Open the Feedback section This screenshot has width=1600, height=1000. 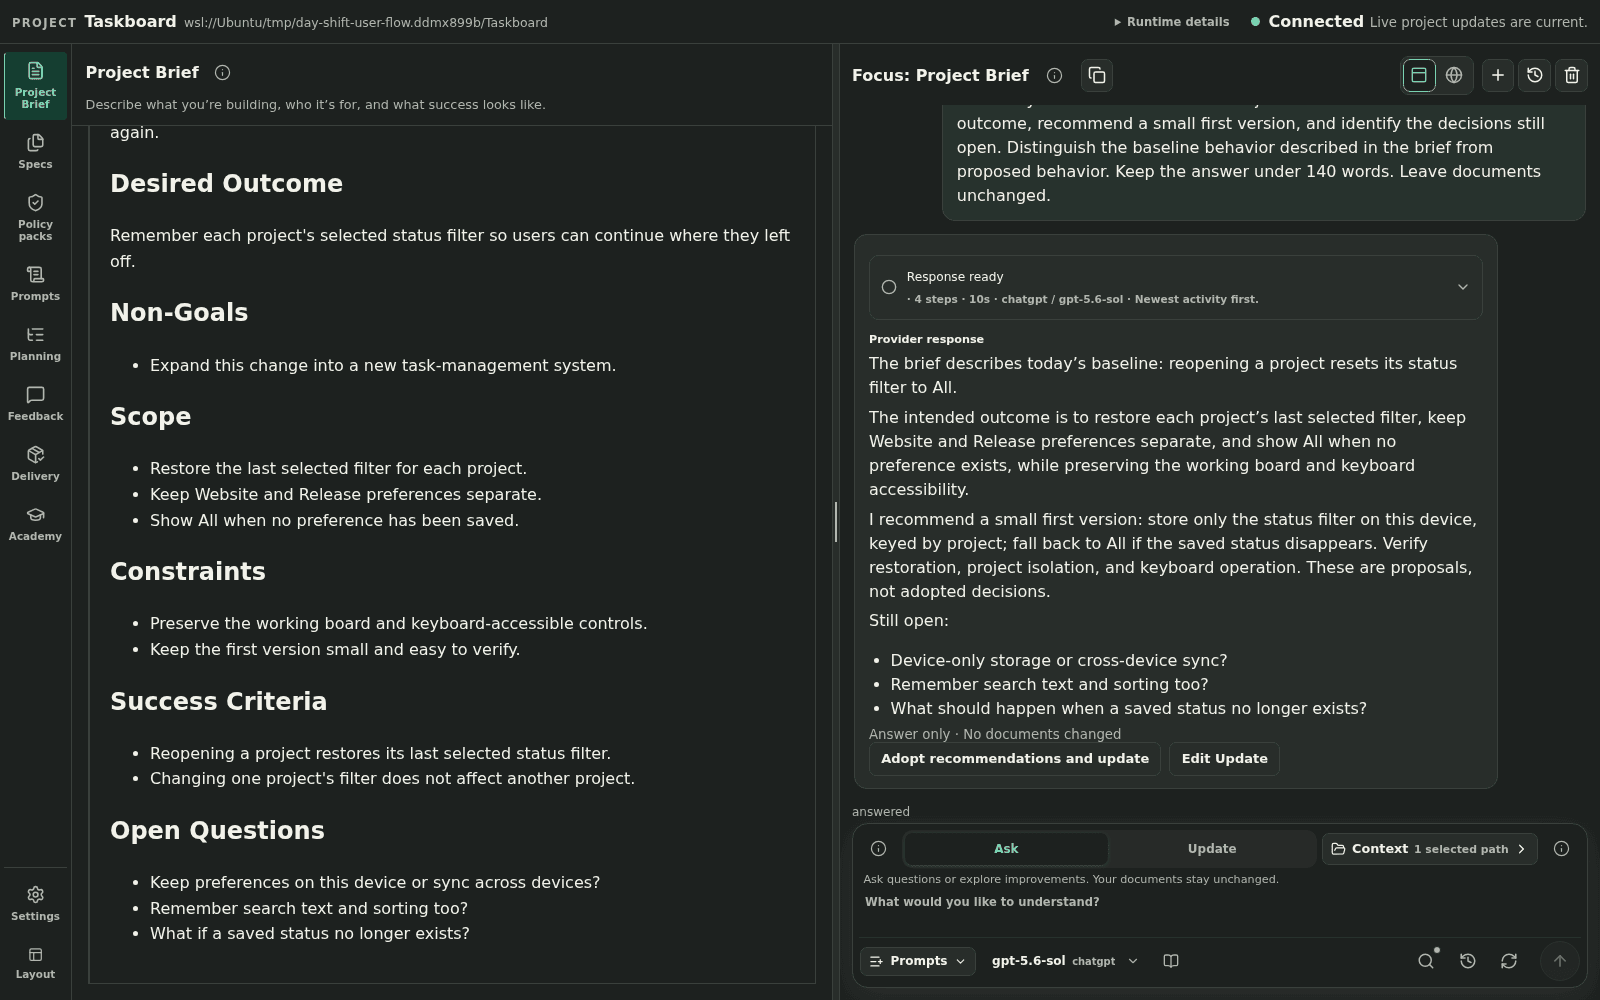pyautogui.click(x=35, y=403)
